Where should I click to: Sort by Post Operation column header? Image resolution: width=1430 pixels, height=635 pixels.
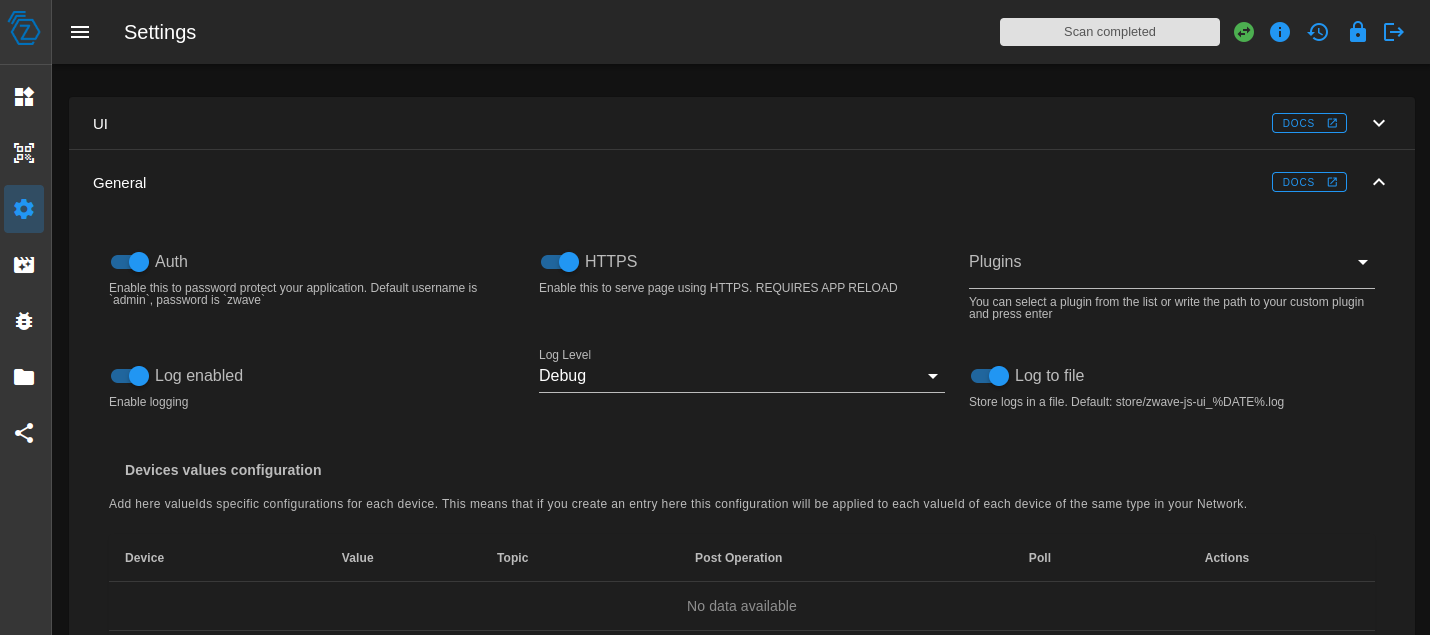[738, 558]
